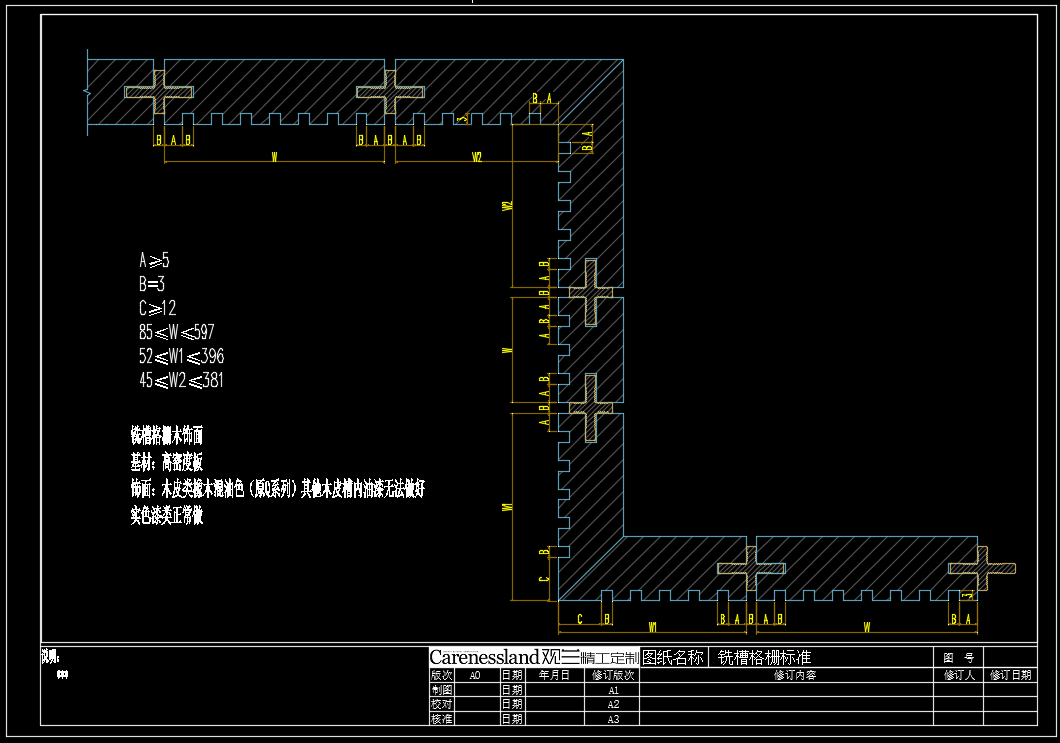This screenshot has height=743, width=1060.
Task: Click the 说明 label at bottom left
Action: (51, 657)
